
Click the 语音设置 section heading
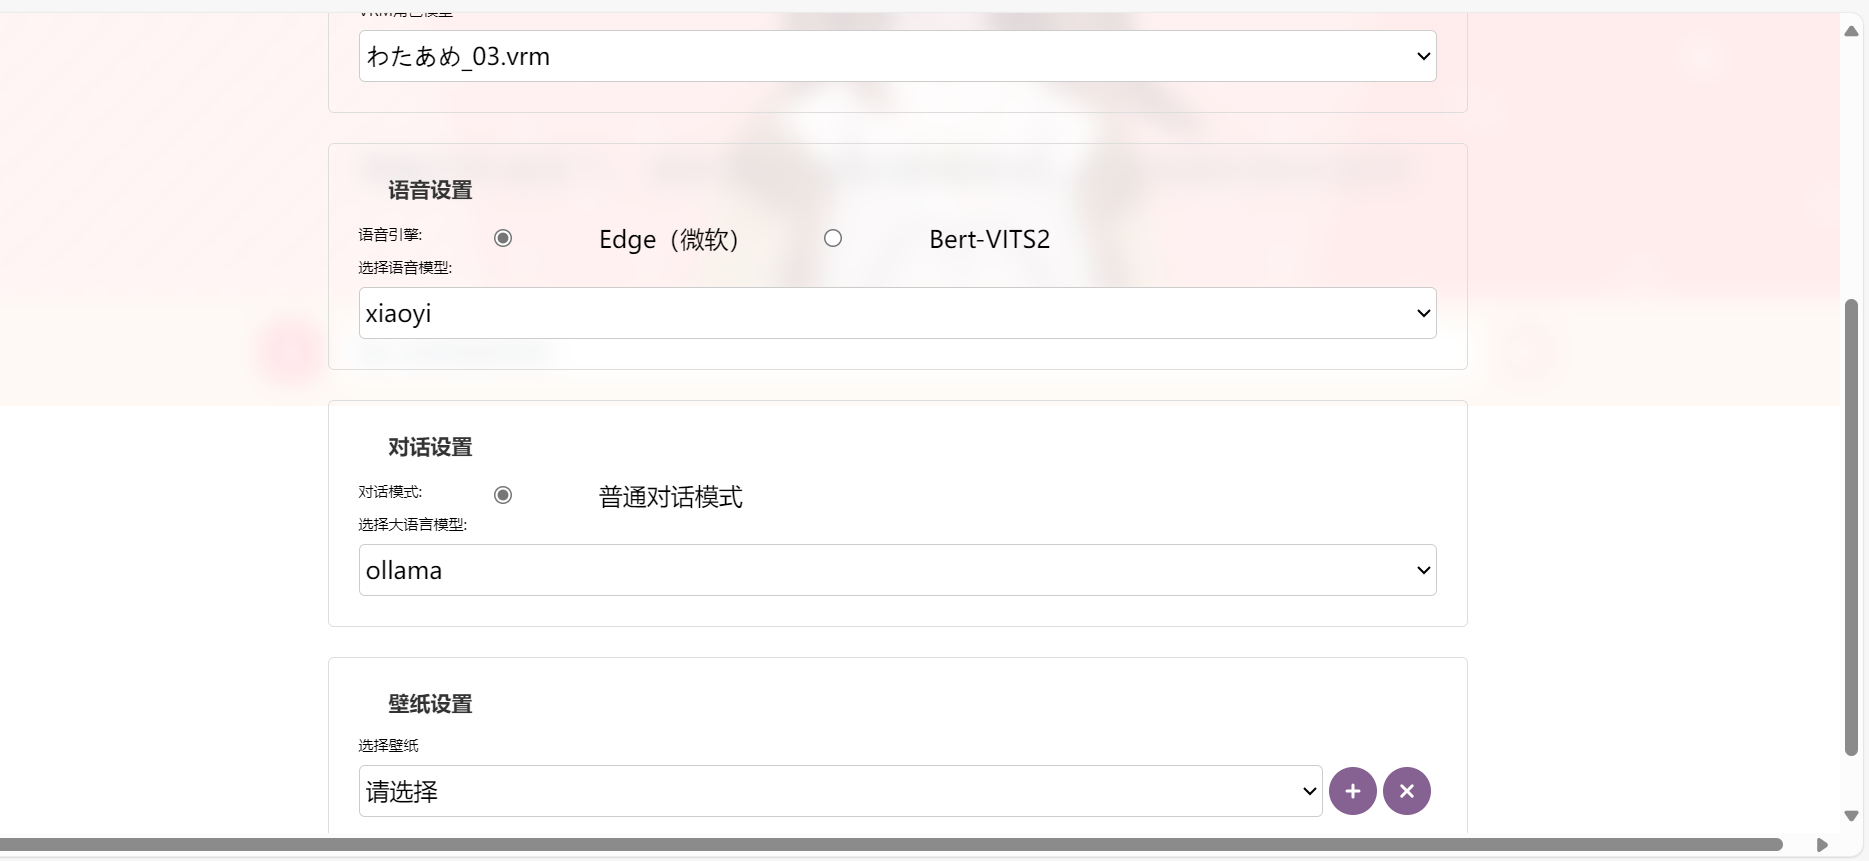tap(430, 190)
